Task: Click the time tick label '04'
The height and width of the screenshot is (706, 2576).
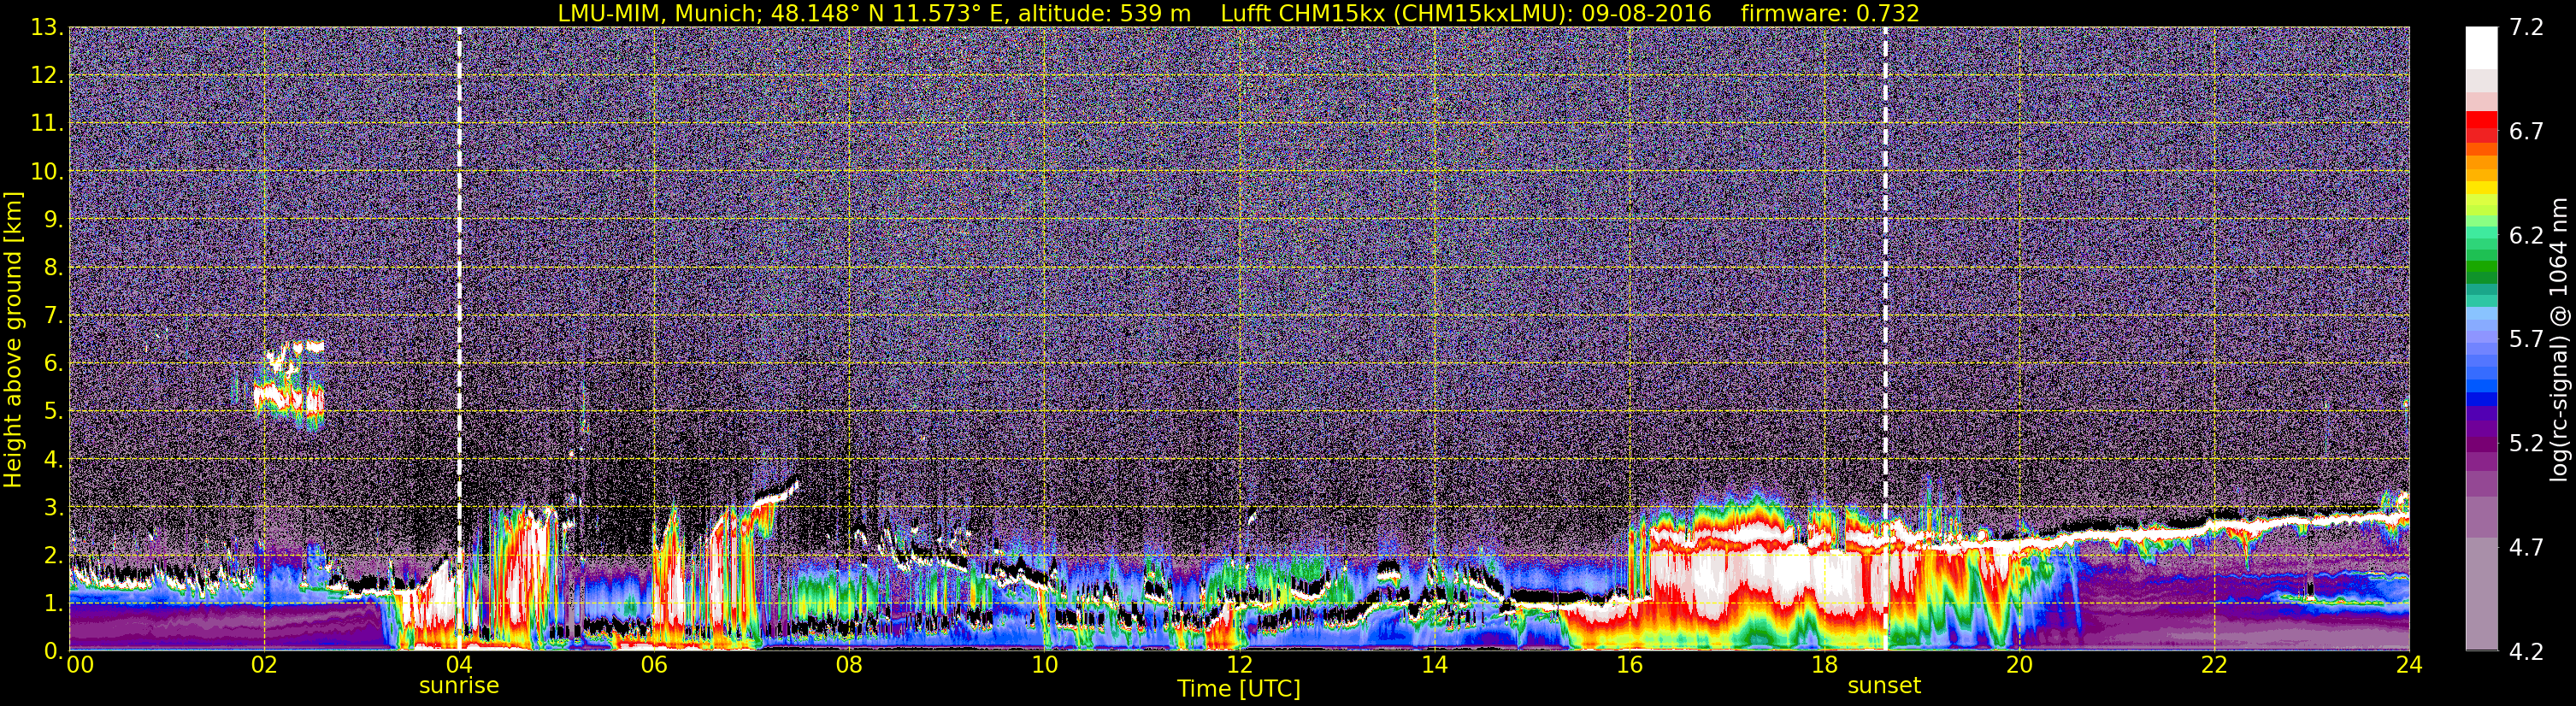Action: pyautogui.click(x=459, y=665)
